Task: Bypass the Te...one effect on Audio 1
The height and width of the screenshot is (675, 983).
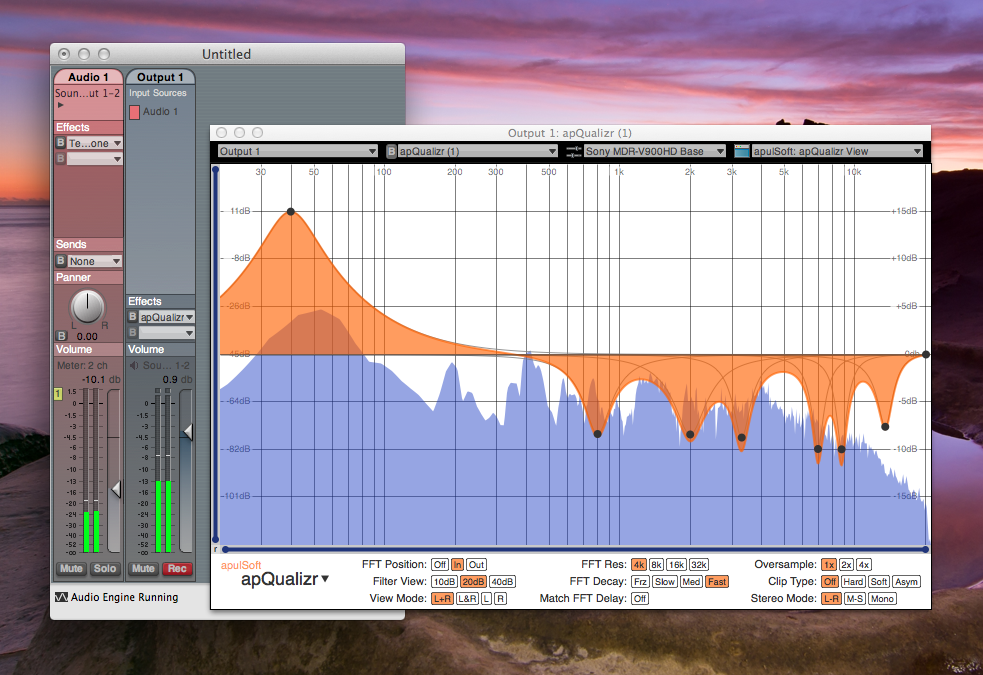Action: pyautogui.click(x=61, y=143)
